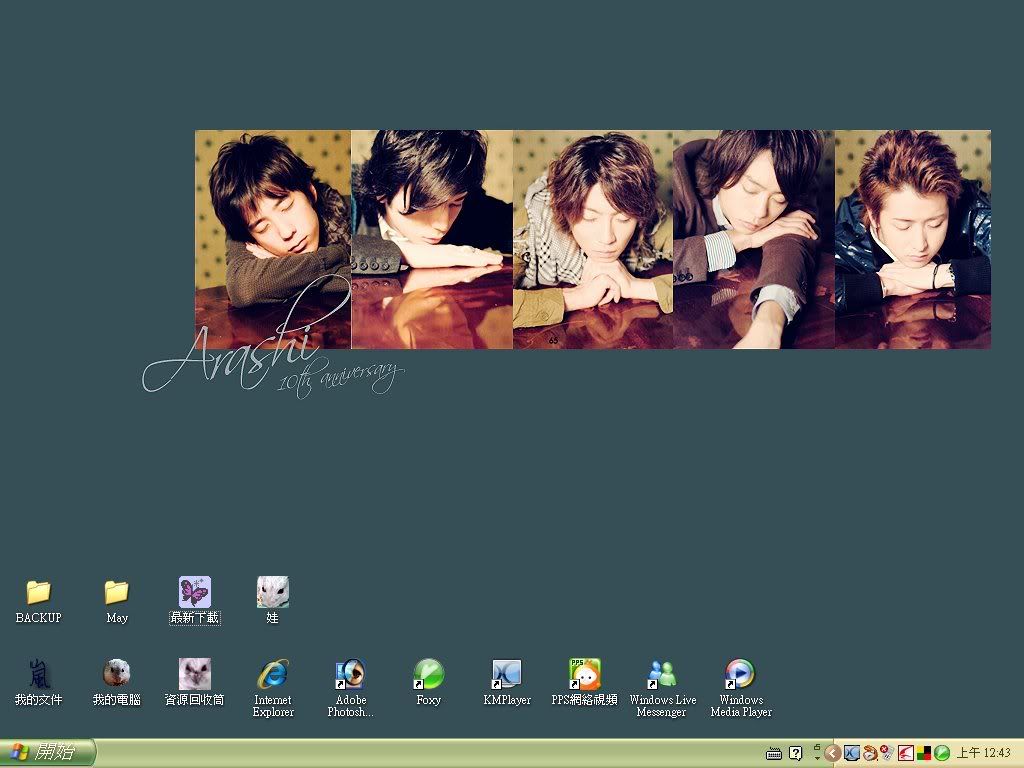Open the BACKUP folder
Screen dimensions: 1024x768
[38, 593]
